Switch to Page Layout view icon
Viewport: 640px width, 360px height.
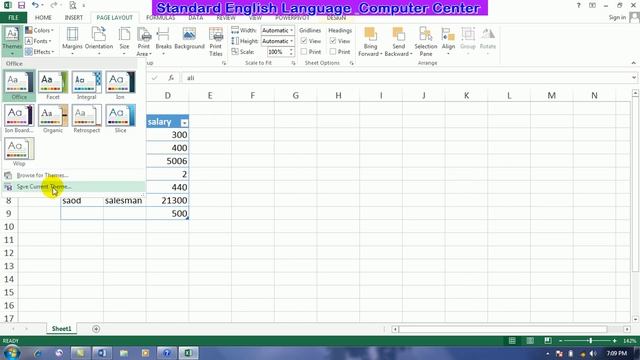(530, 340)
